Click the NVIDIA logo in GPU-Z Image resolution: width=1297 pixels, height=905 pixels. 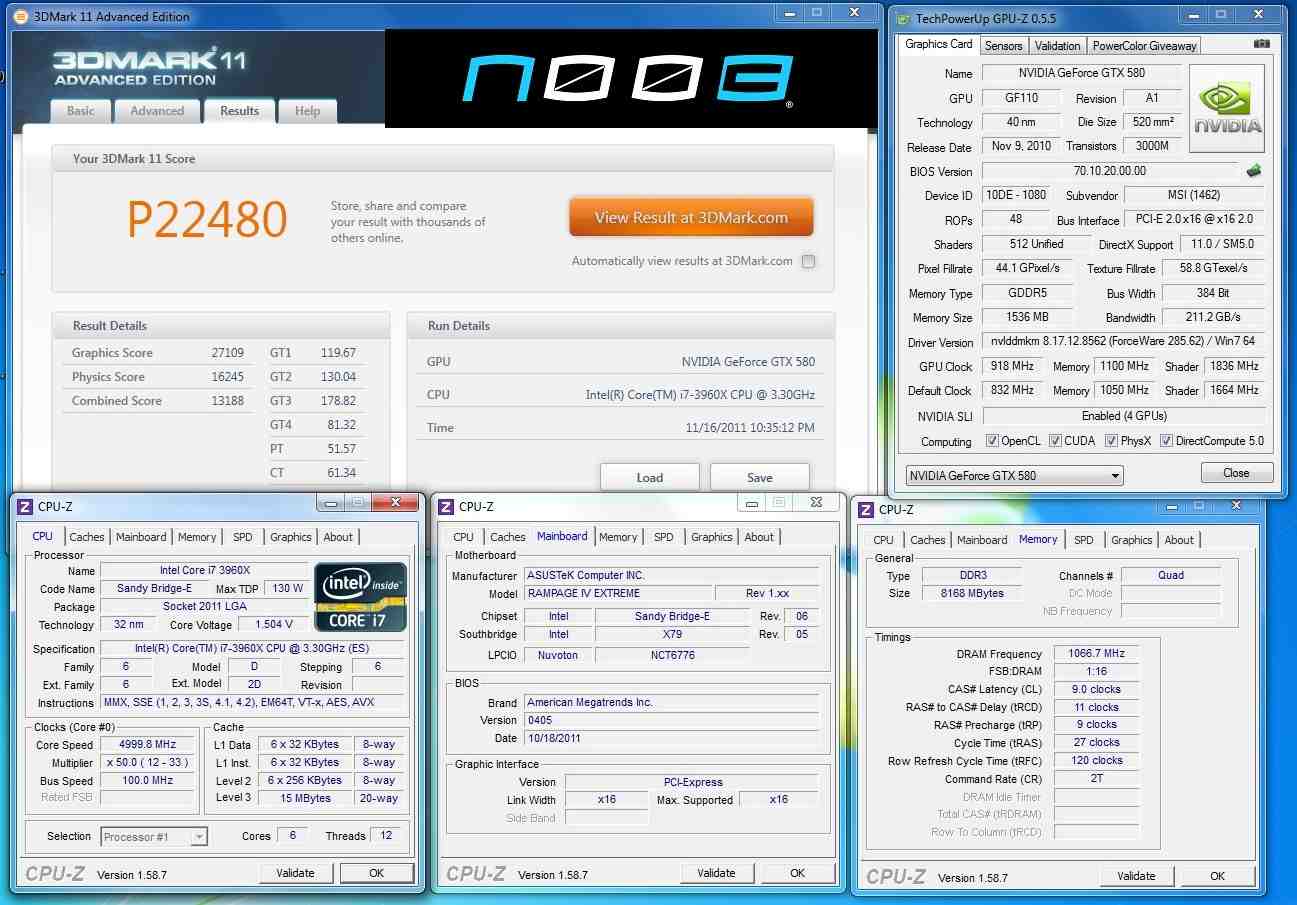[x=1226, y=109]
